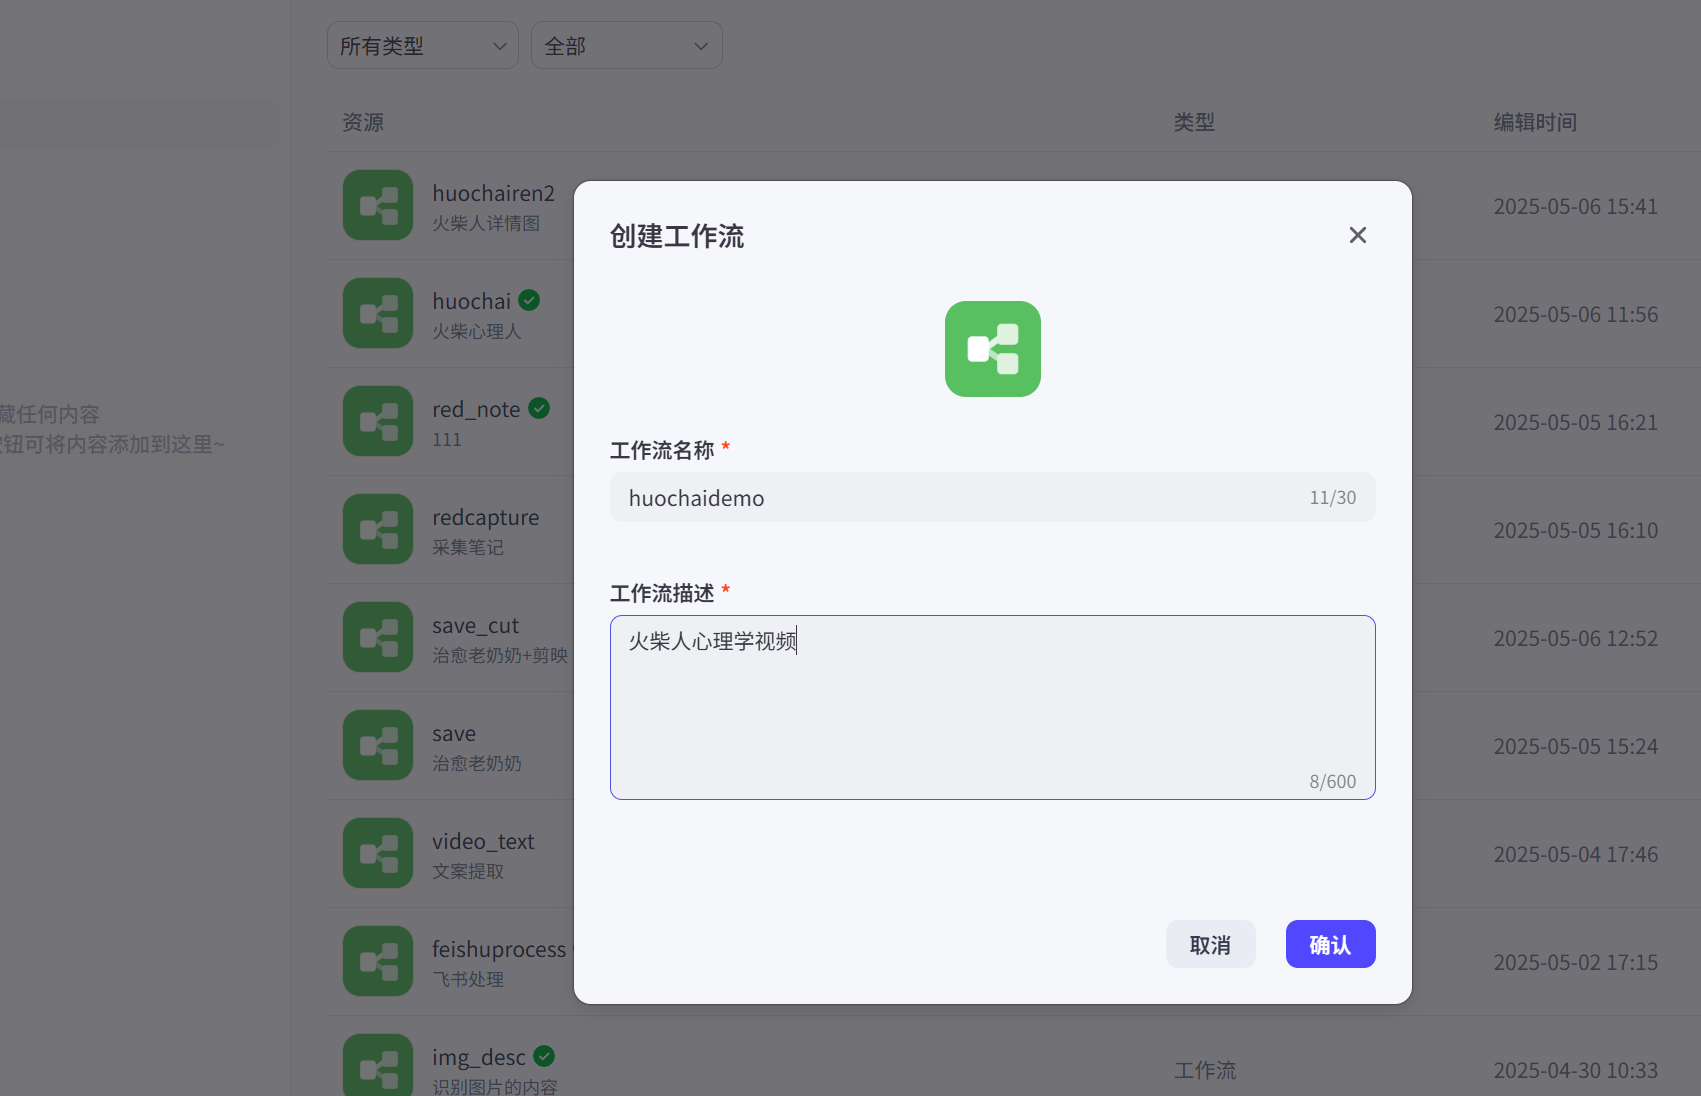Click the huochai workflow icon

click(378, 313)
